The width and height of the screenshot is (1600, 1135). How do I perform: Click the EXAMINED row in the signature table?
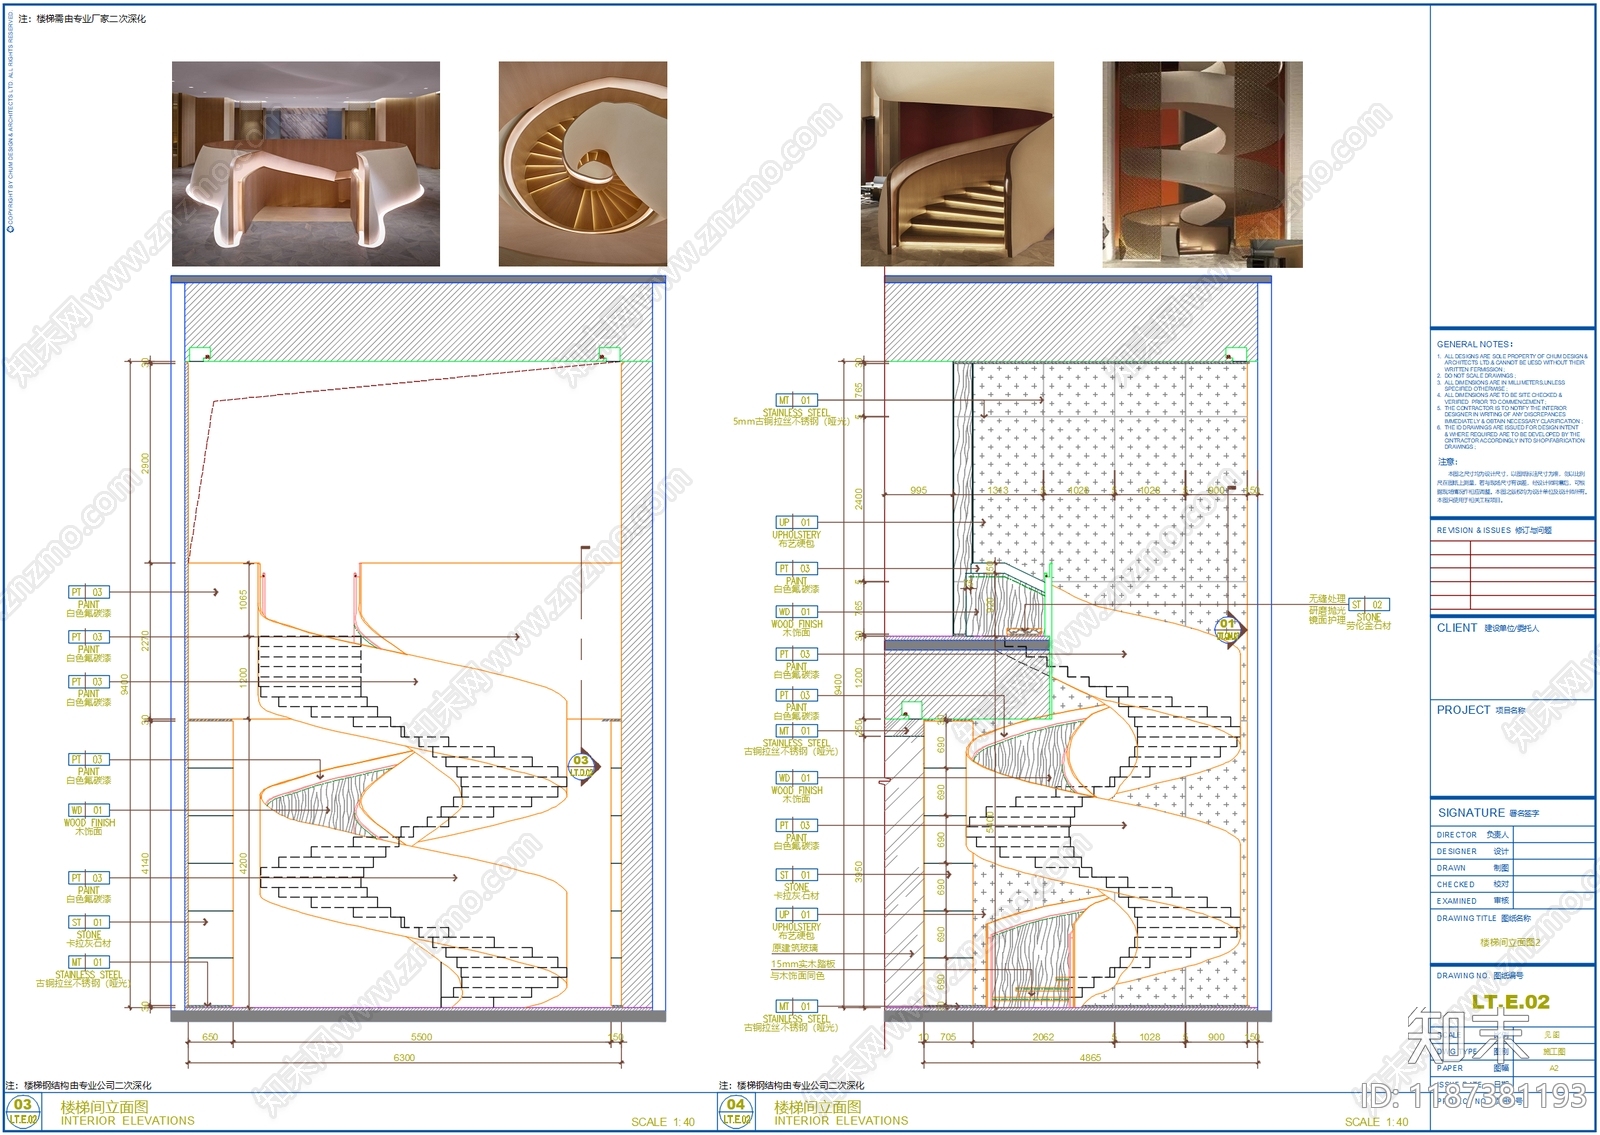click(1513, 901)
